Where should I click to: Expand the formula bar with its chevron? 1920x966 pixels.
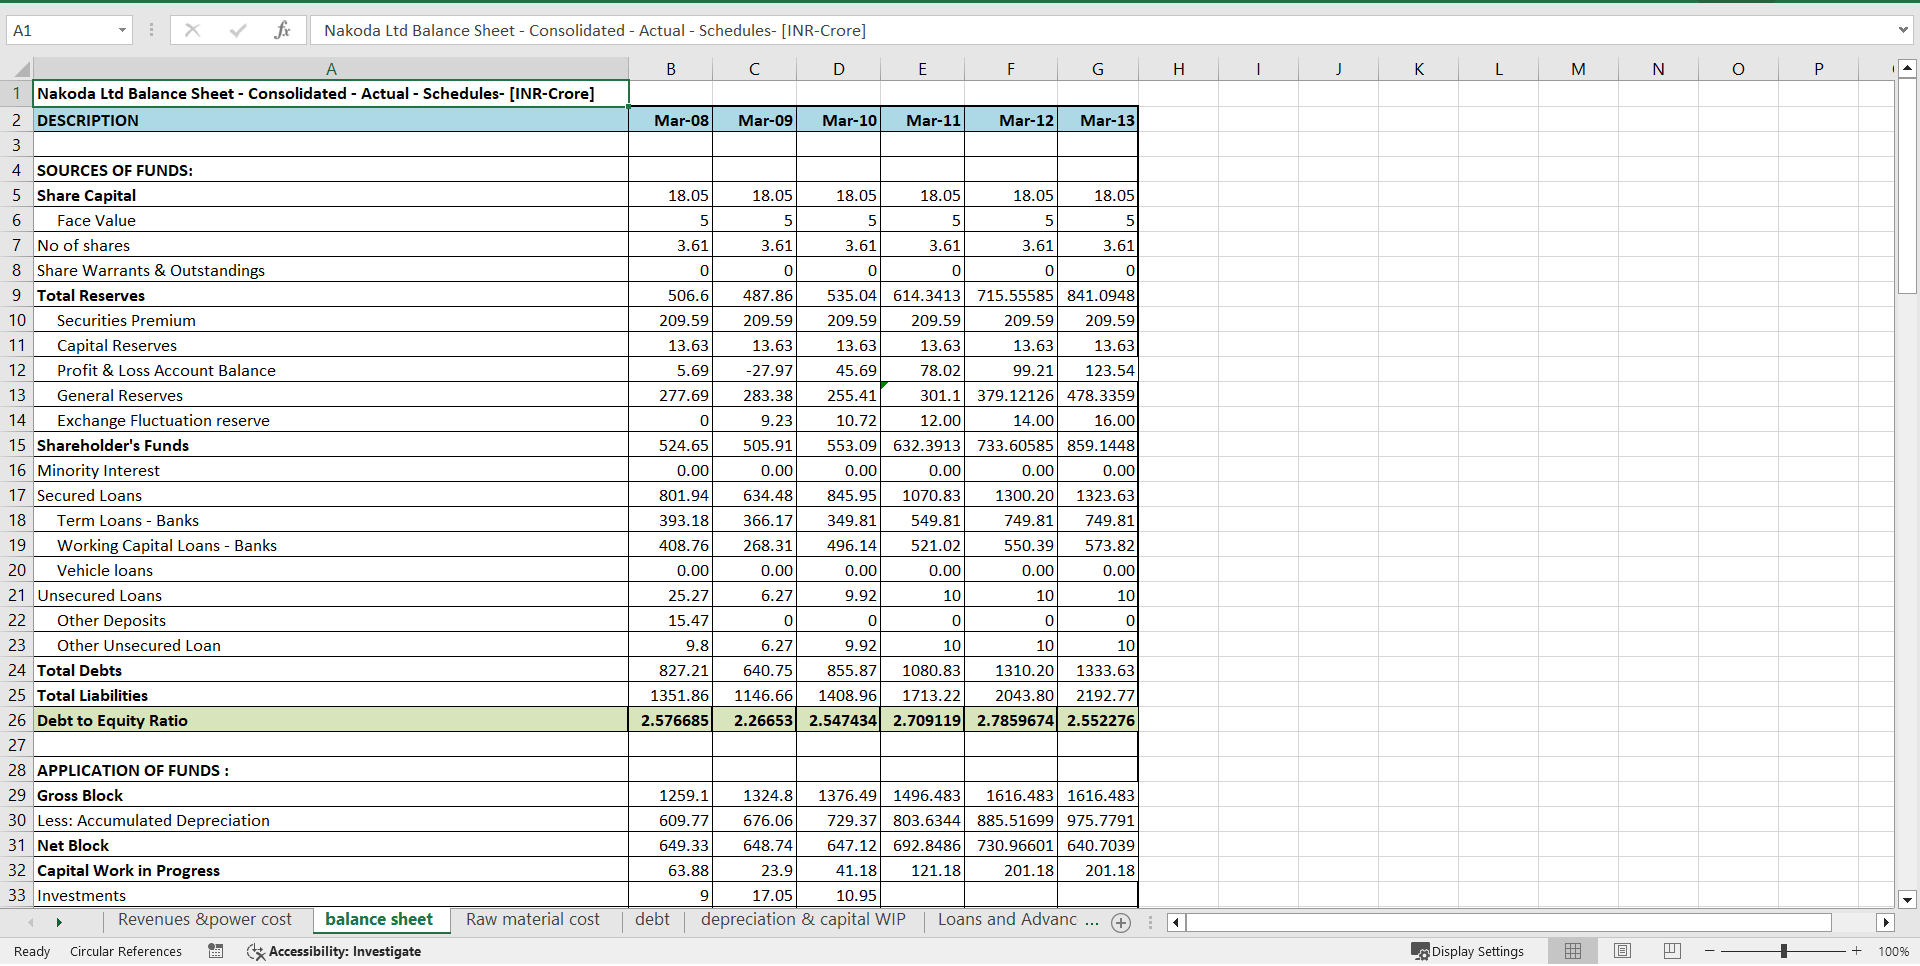(x=1903, y=30)
